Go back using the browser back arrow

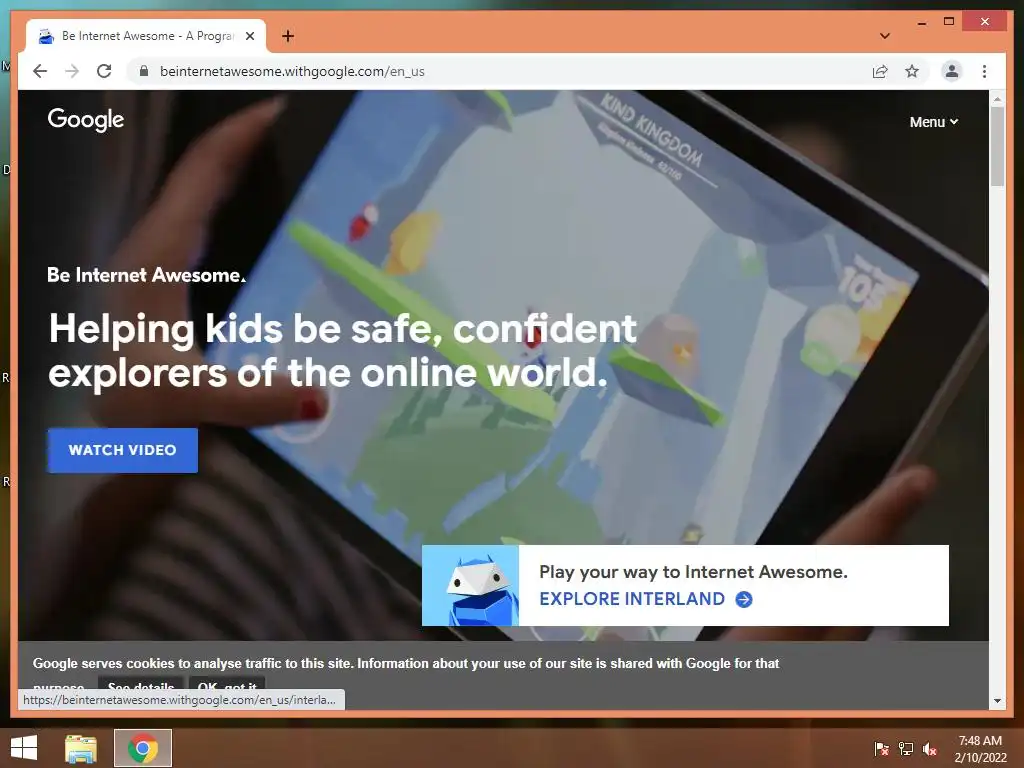(x=40, y=71)
